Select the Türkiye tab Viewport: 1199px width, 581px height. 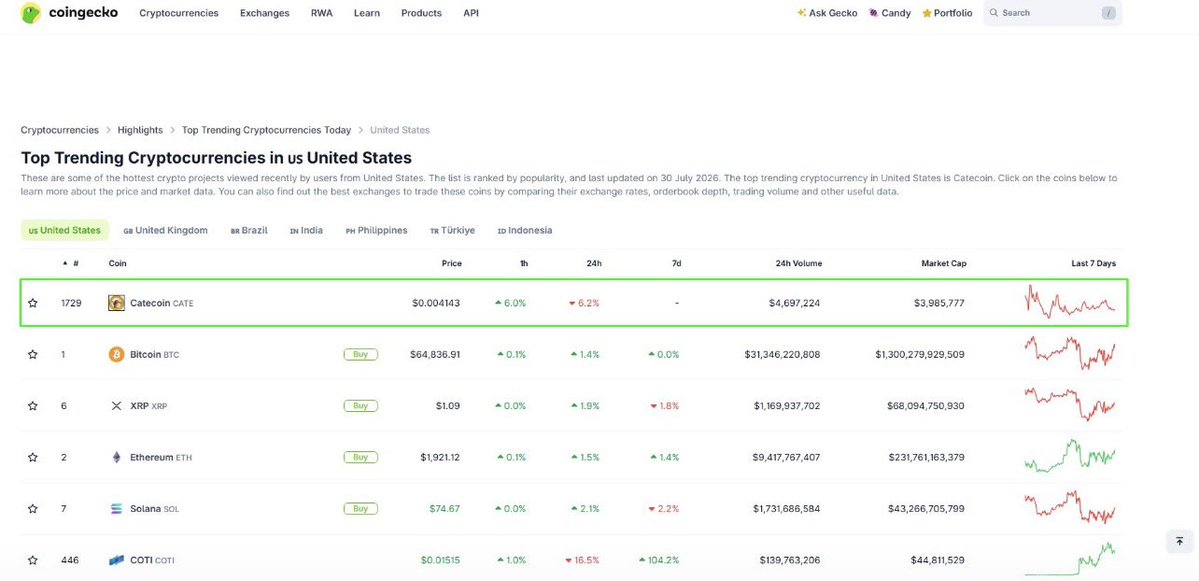(453, 230)
